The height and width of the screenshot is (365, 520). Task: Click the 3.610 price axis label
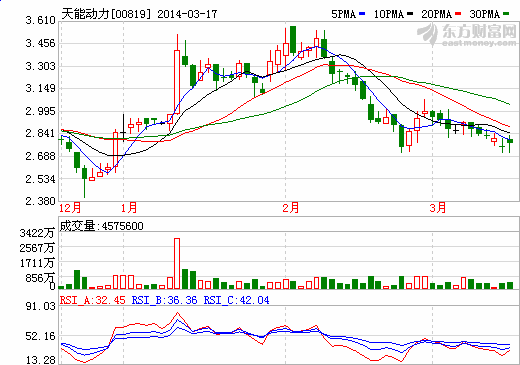(x=41, y=21)
